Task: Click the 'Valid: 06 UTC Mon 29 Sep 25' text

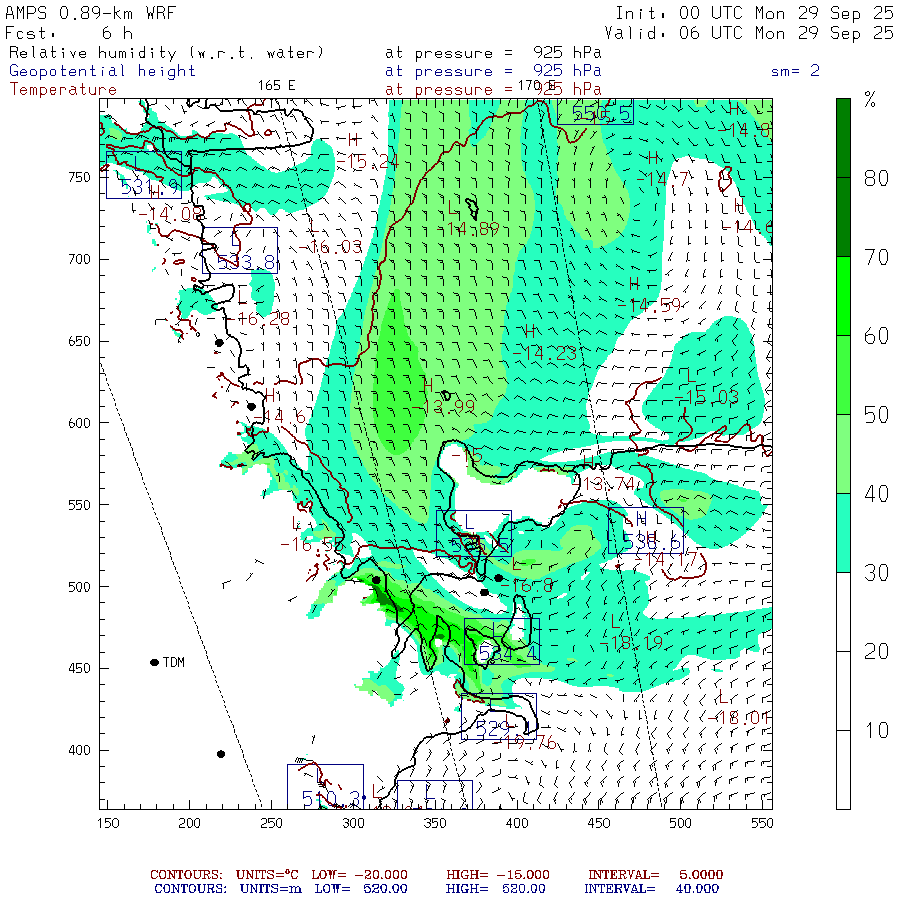Action: 748,33
